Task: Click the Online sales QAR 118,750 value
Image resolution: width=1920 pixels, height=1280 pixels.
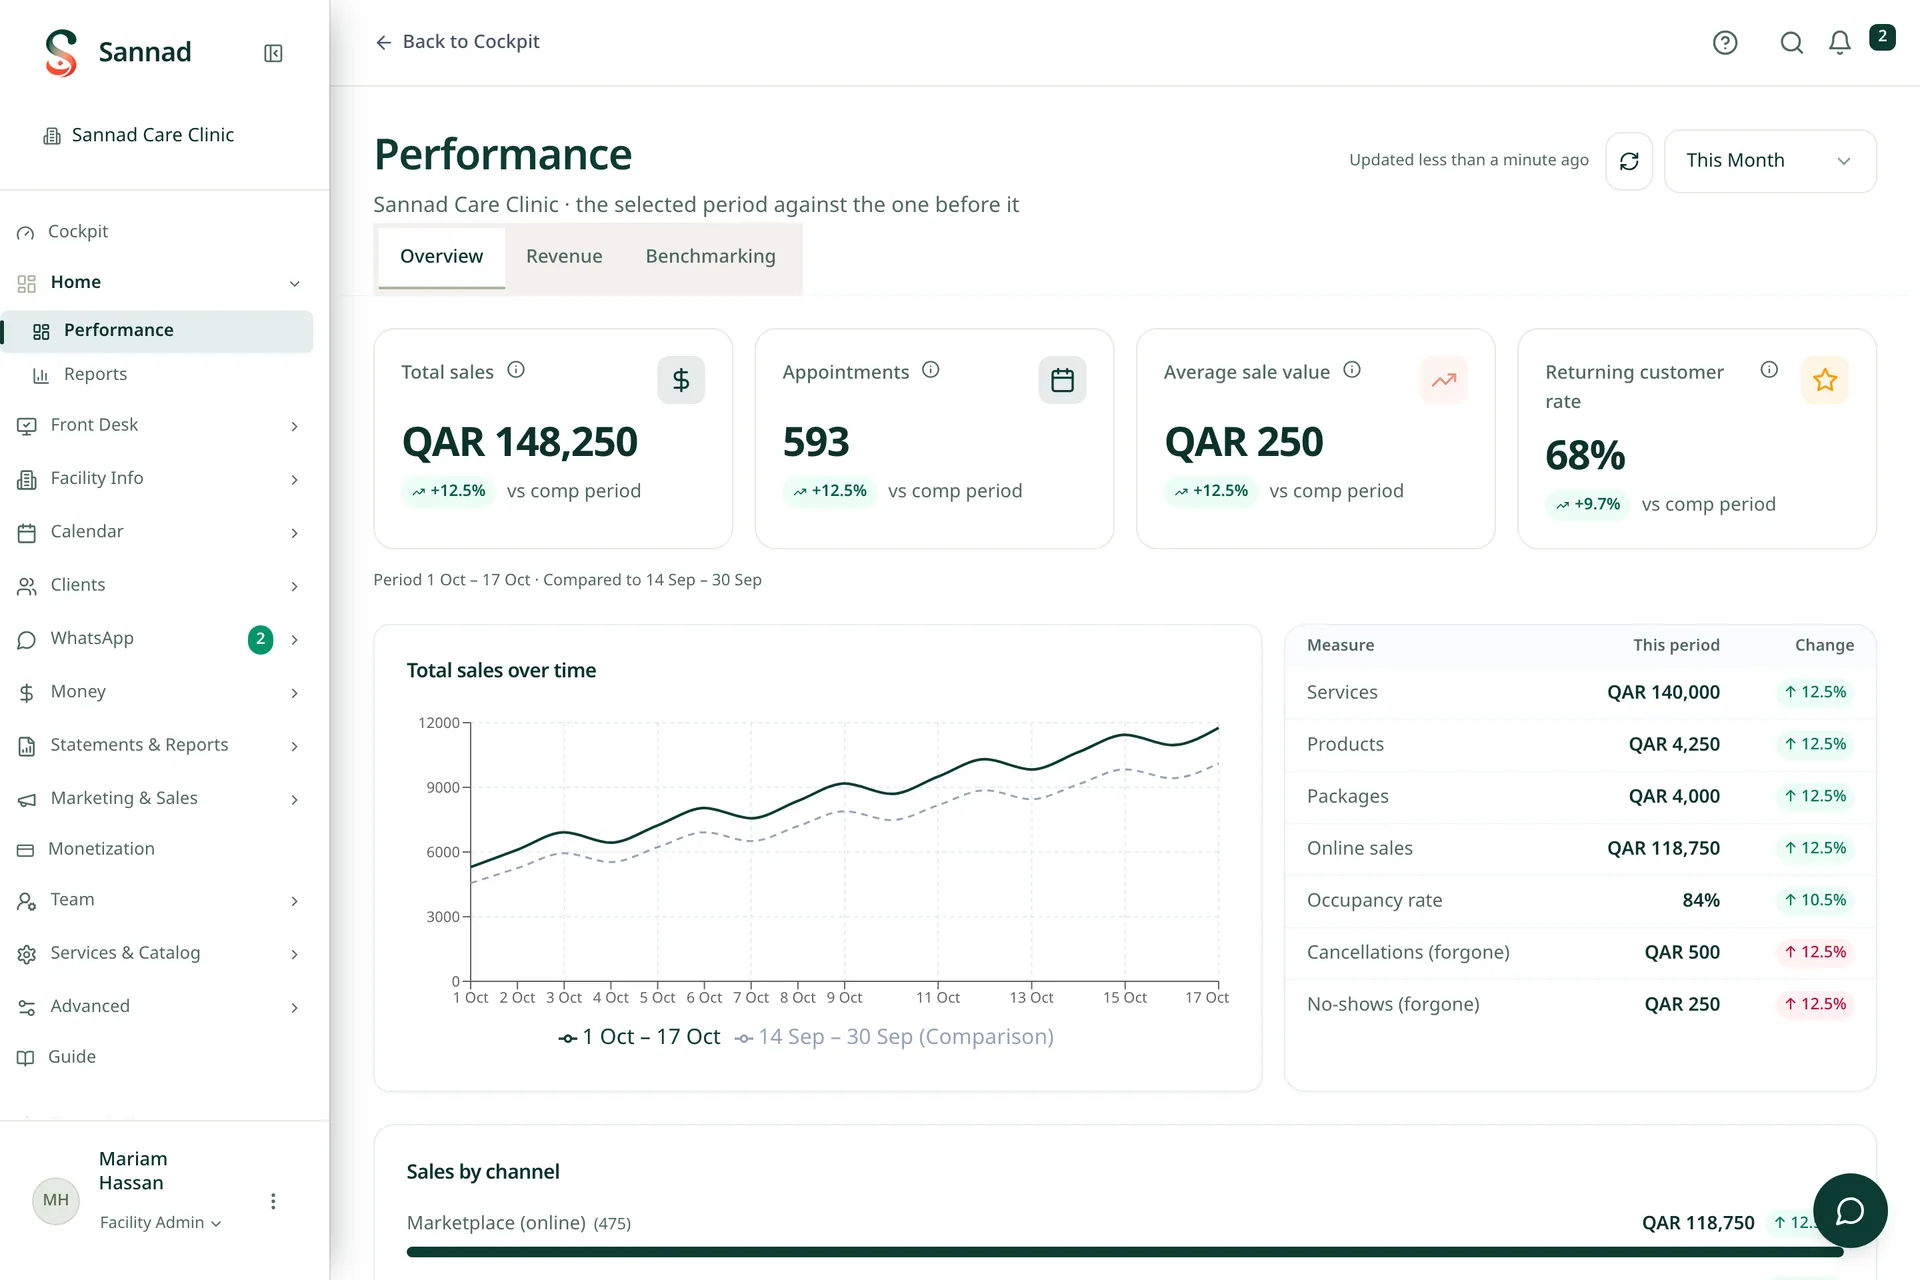Action: pos(1663,848)
